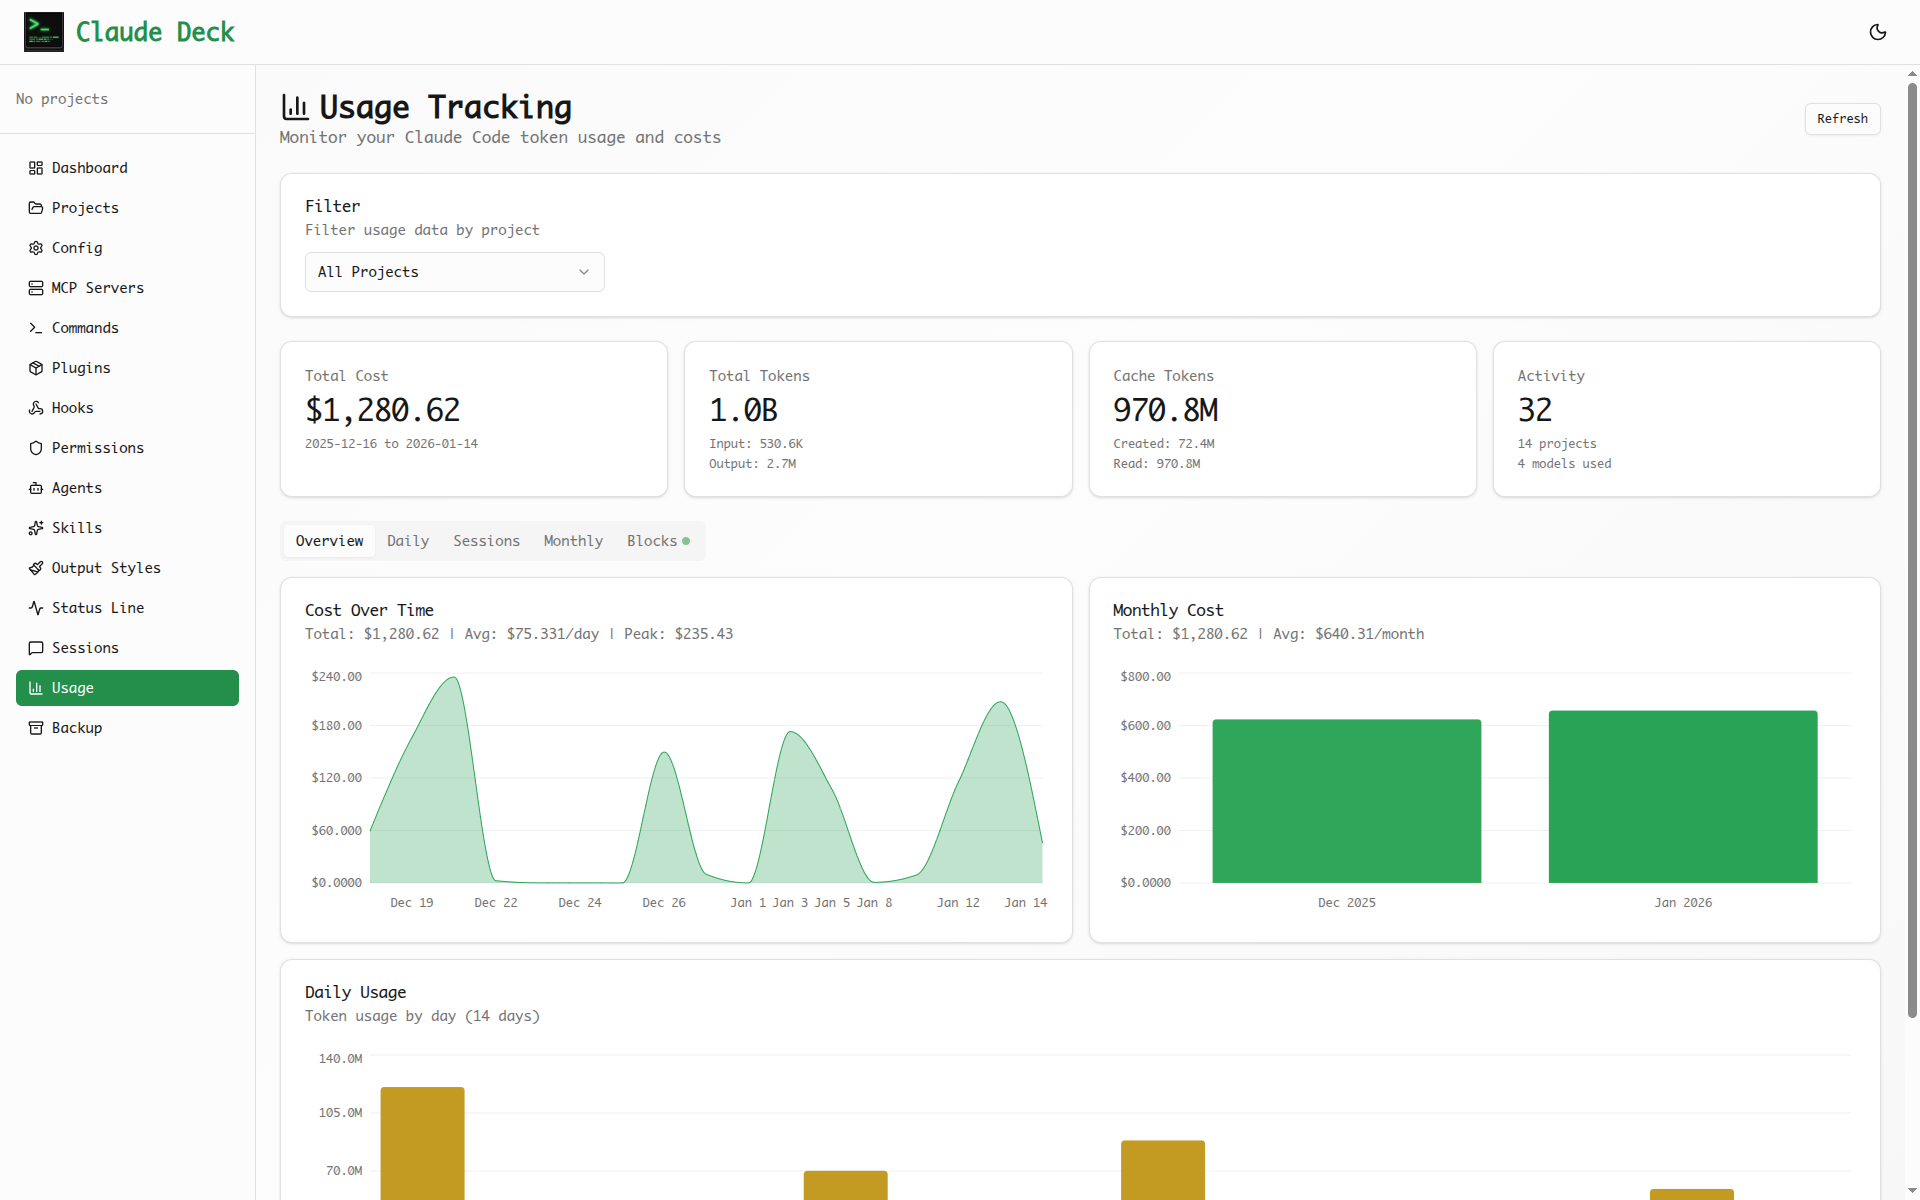The image size is (1920, 1200).
Task: Toggle dark mode with the moon icon
Action: click(1878, 32)
